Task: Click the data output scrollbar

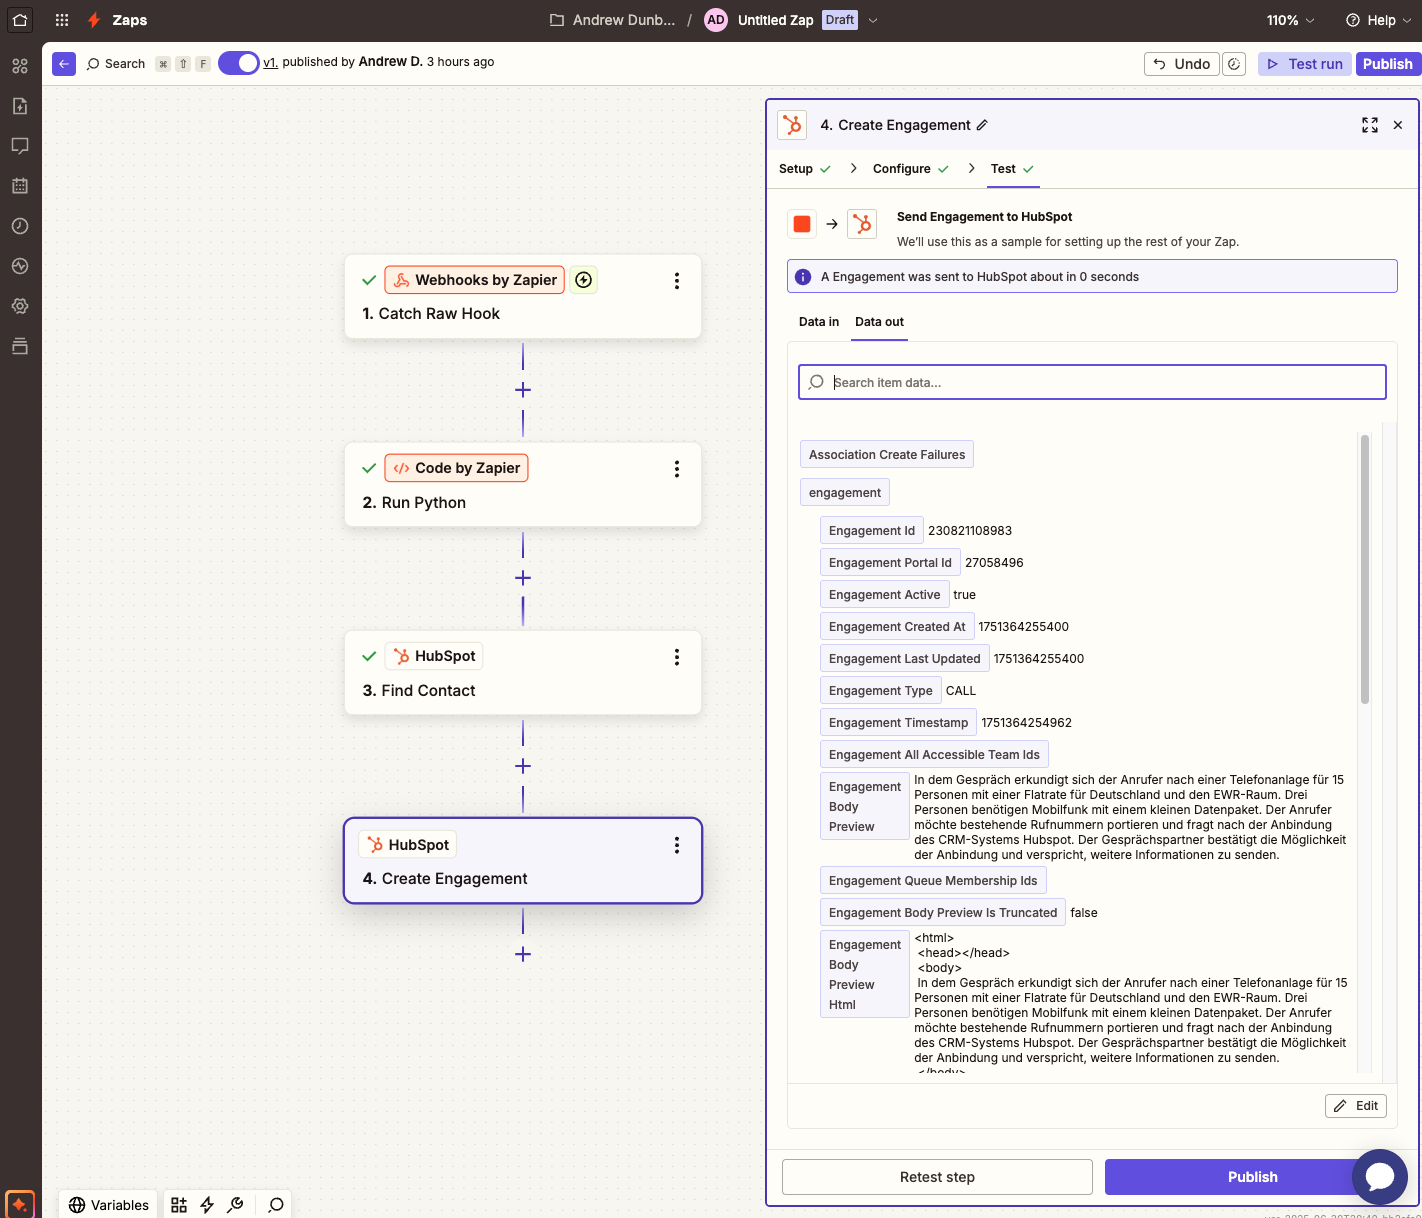Action: (1365, 570)
